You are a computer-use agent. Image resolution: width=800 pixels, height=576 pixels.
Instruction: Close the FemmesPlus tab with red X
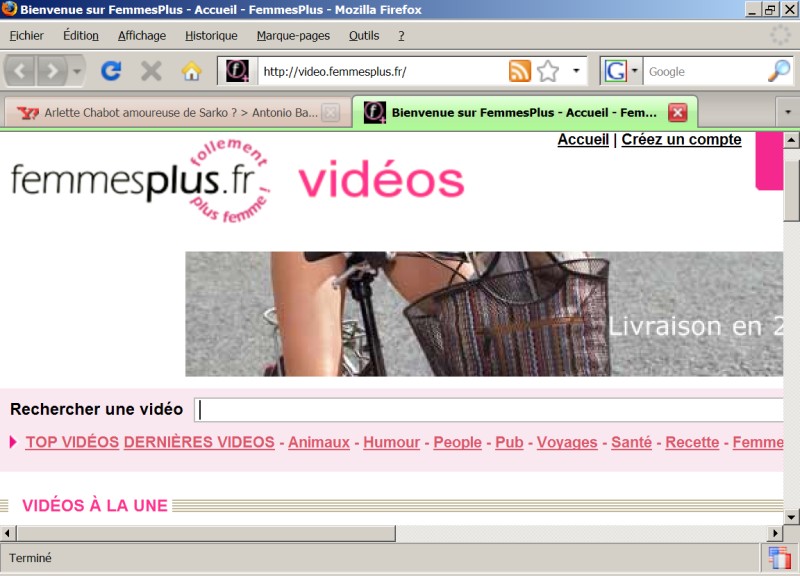(678, 113)
